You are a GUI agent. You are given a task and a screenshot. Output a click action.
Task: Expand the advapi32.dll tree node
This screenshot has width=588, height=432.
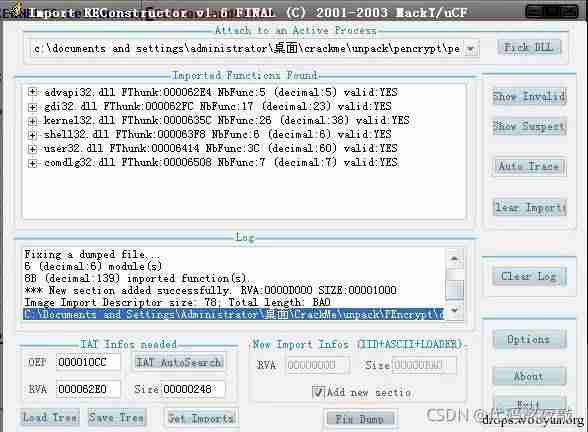coord(33,92)
